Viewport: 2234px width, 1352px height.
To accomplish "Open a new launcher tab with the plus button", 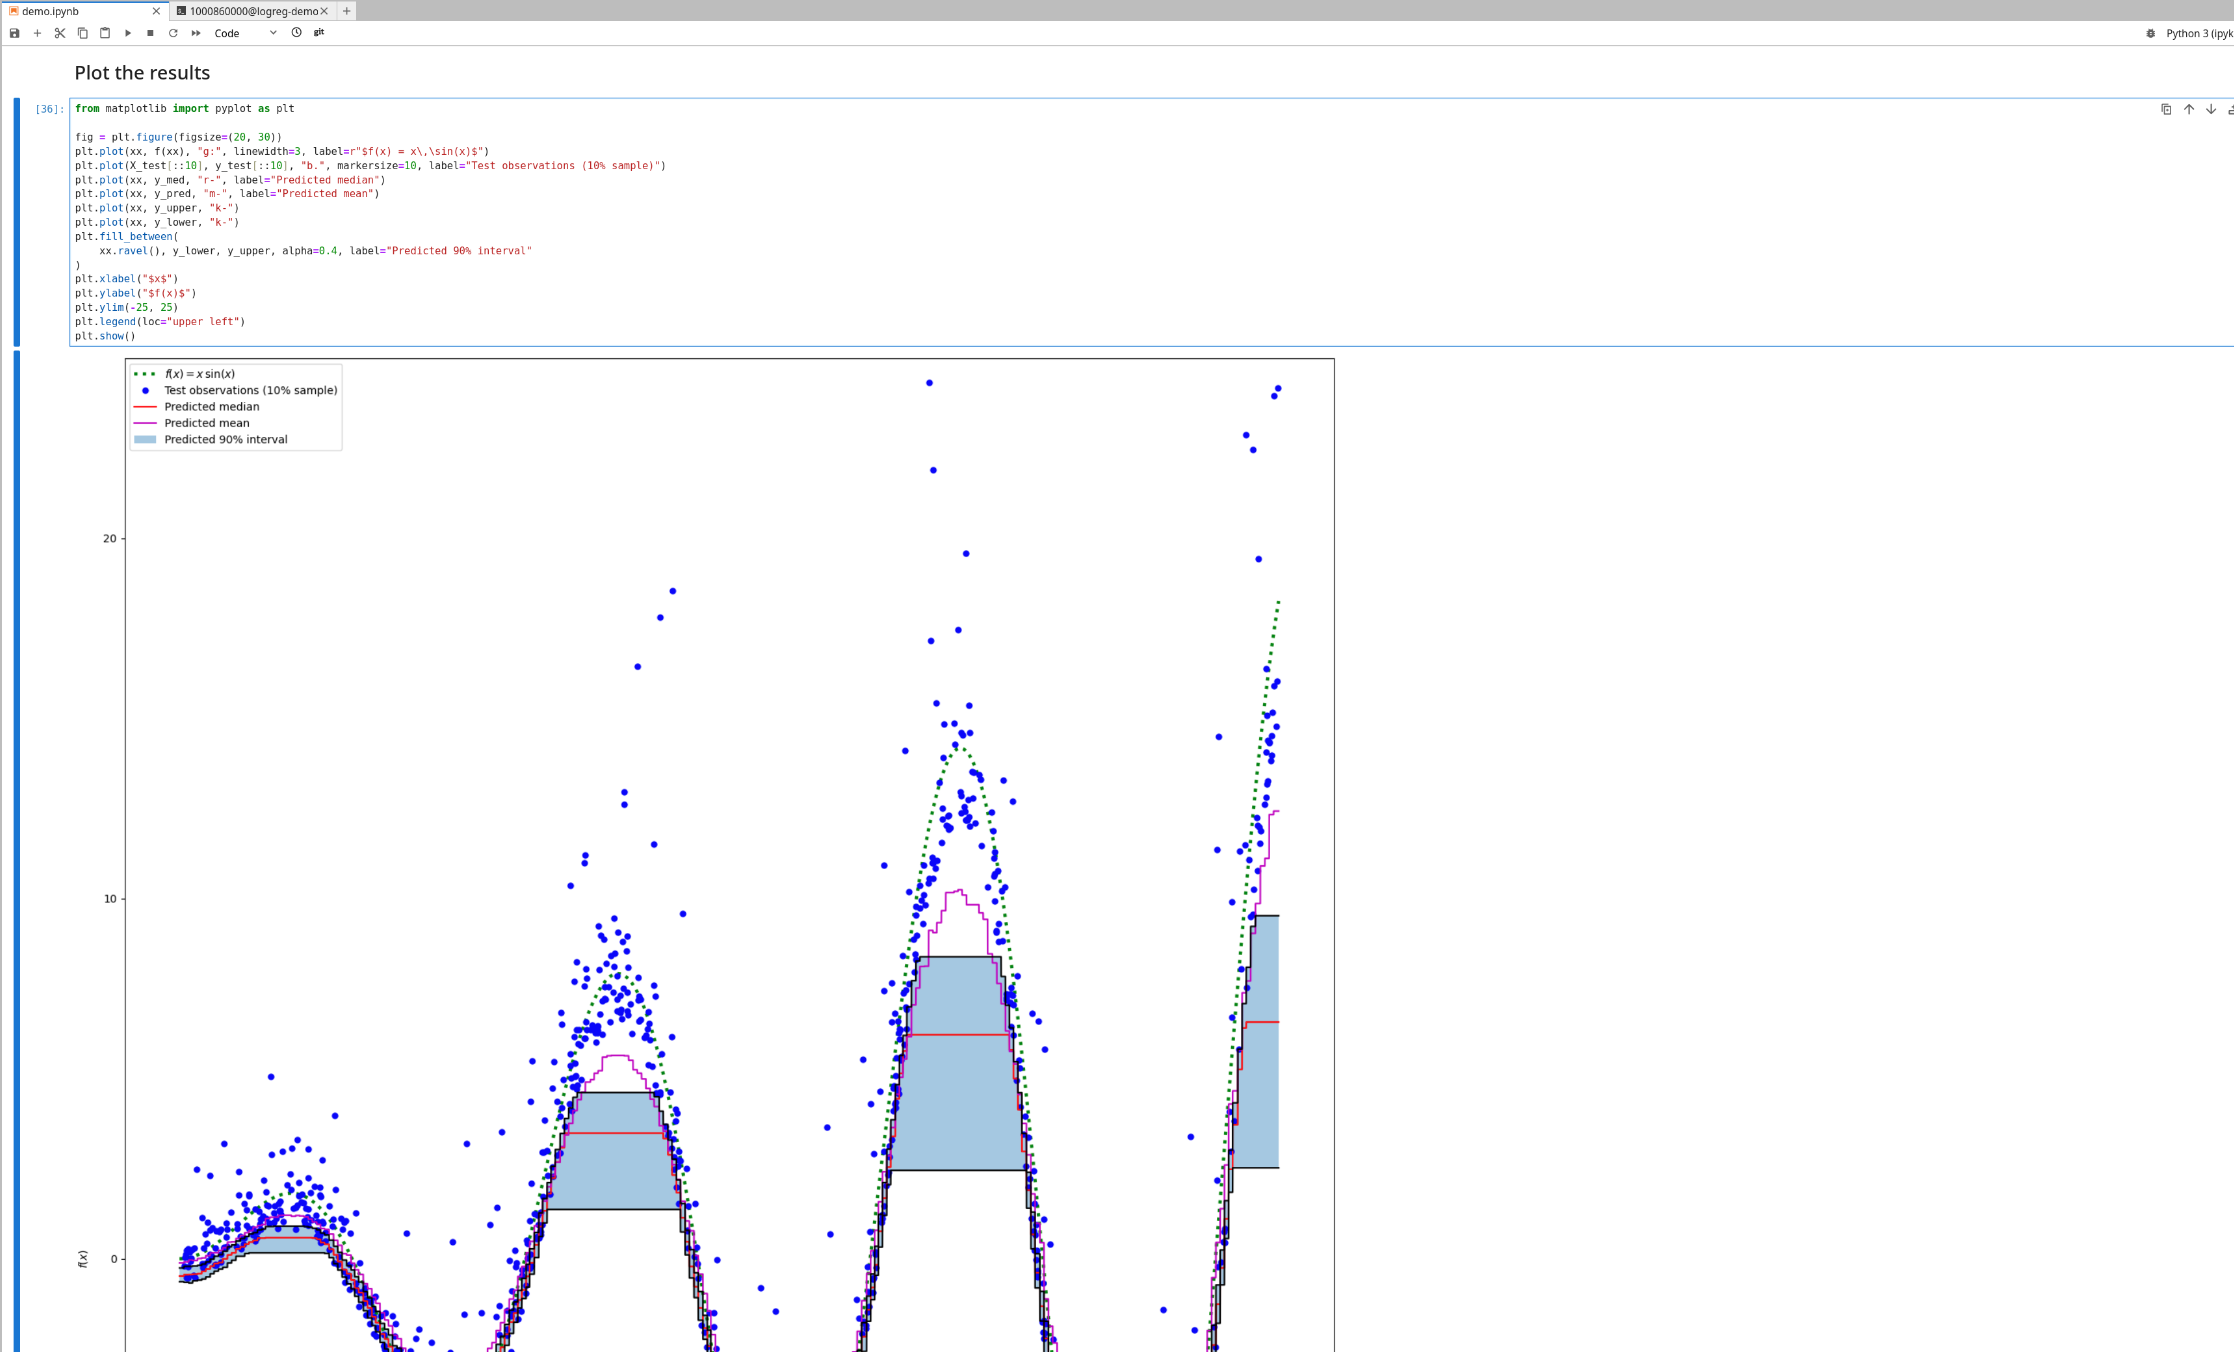I will [x=346, y=11].
